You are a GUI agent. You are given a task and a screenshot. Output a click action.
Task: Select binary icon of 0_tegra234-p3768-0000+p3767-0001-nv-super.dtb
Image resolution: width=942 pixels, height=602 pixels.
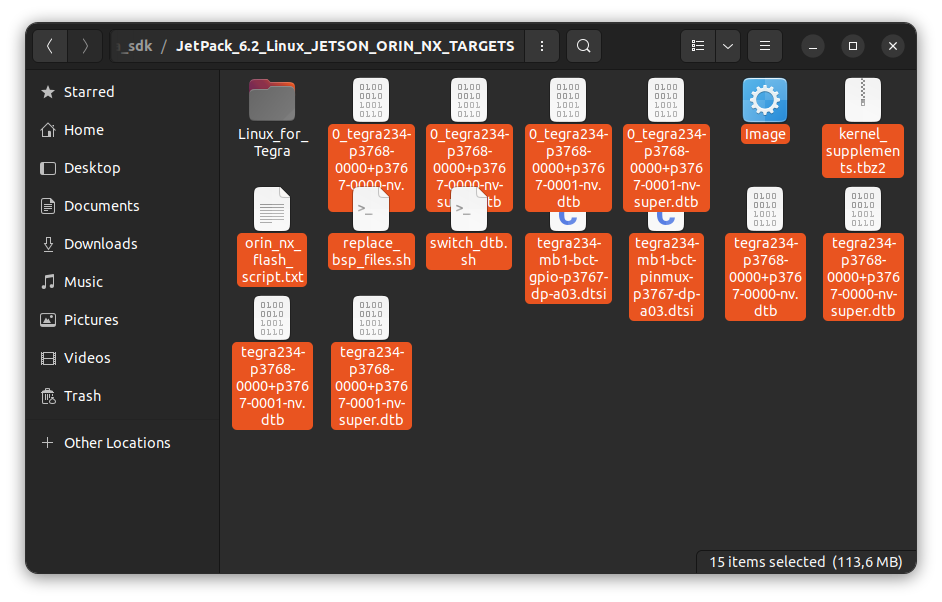pyautogui.click(x=666, y=100)
